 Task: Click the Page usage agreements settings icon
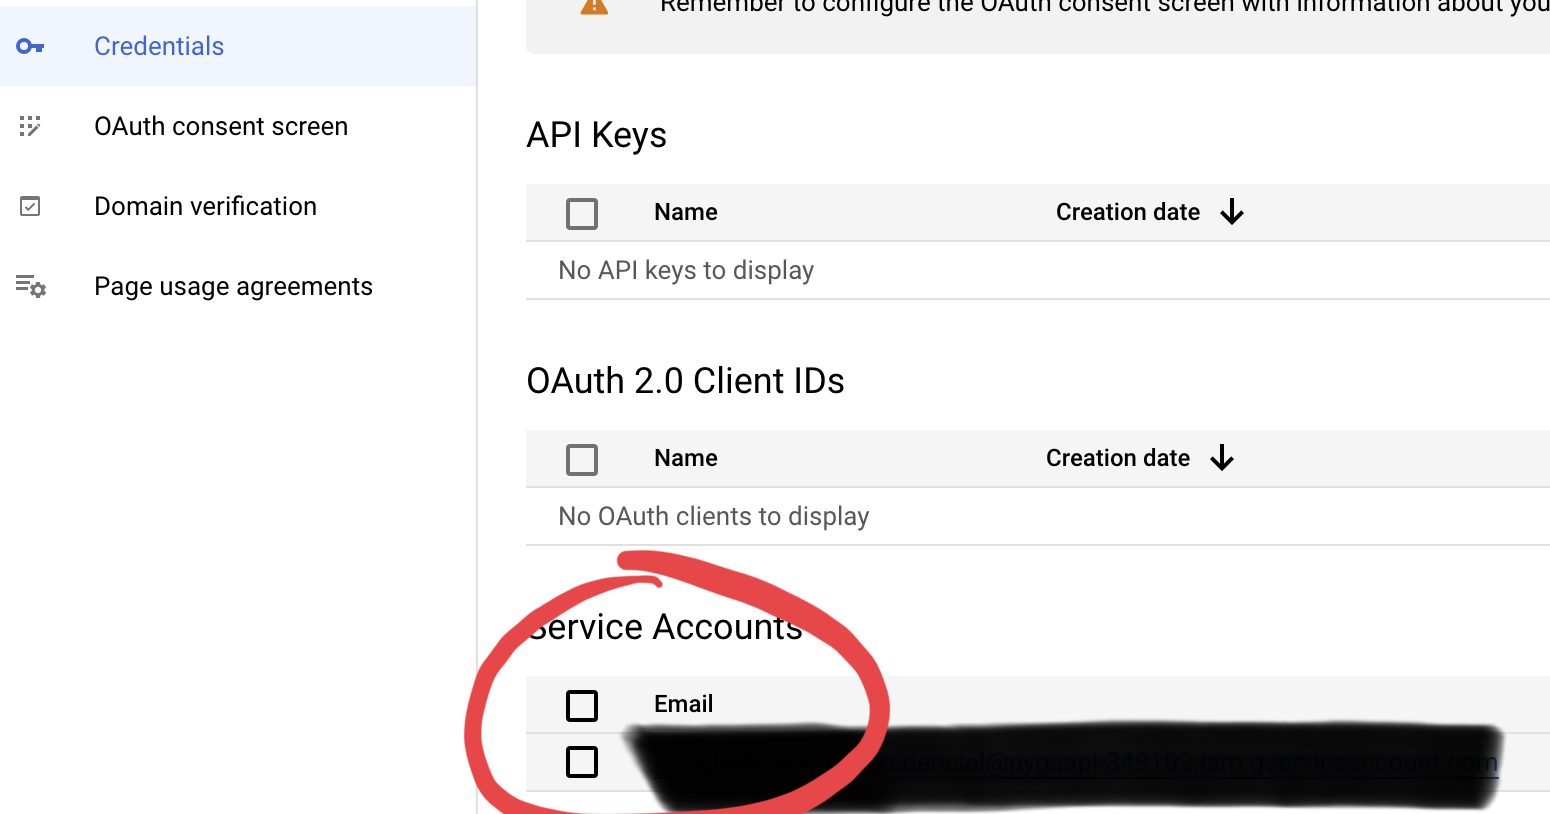click(x=30, y=287)
